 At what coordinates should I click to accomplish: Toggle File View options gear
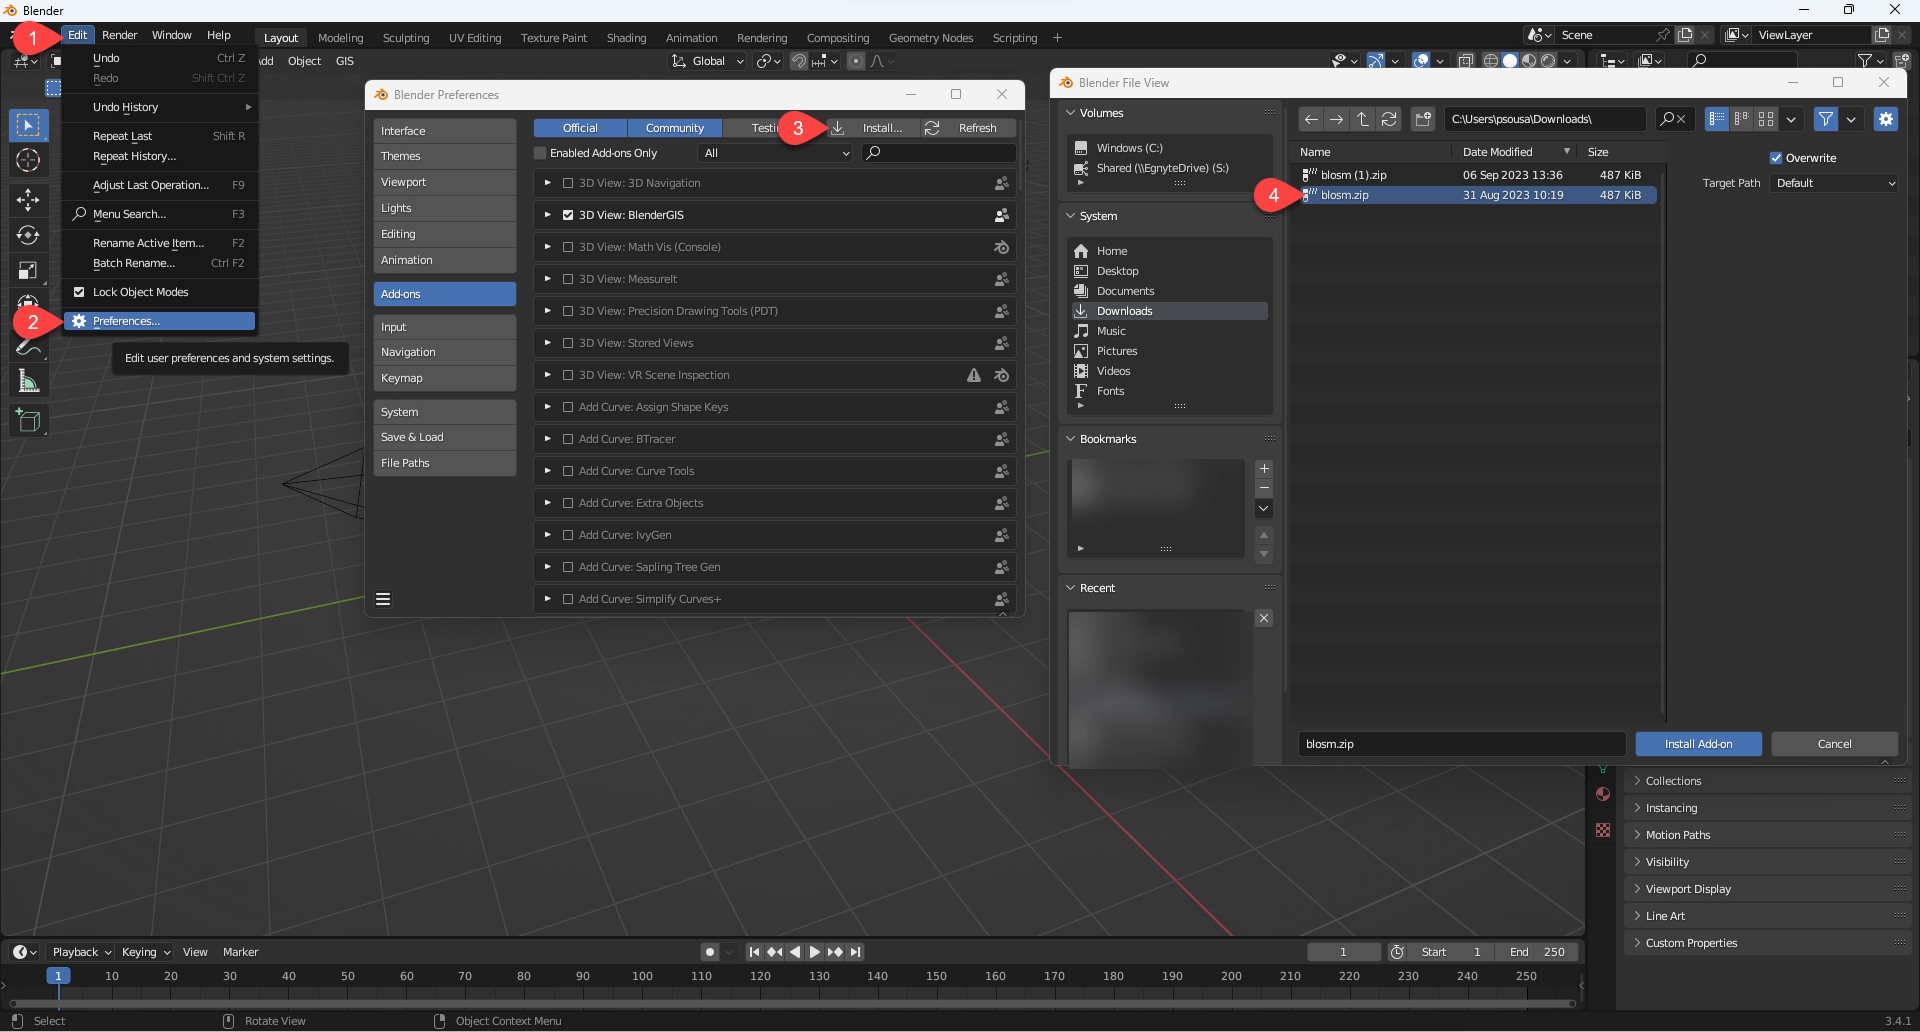[1886, 119]
